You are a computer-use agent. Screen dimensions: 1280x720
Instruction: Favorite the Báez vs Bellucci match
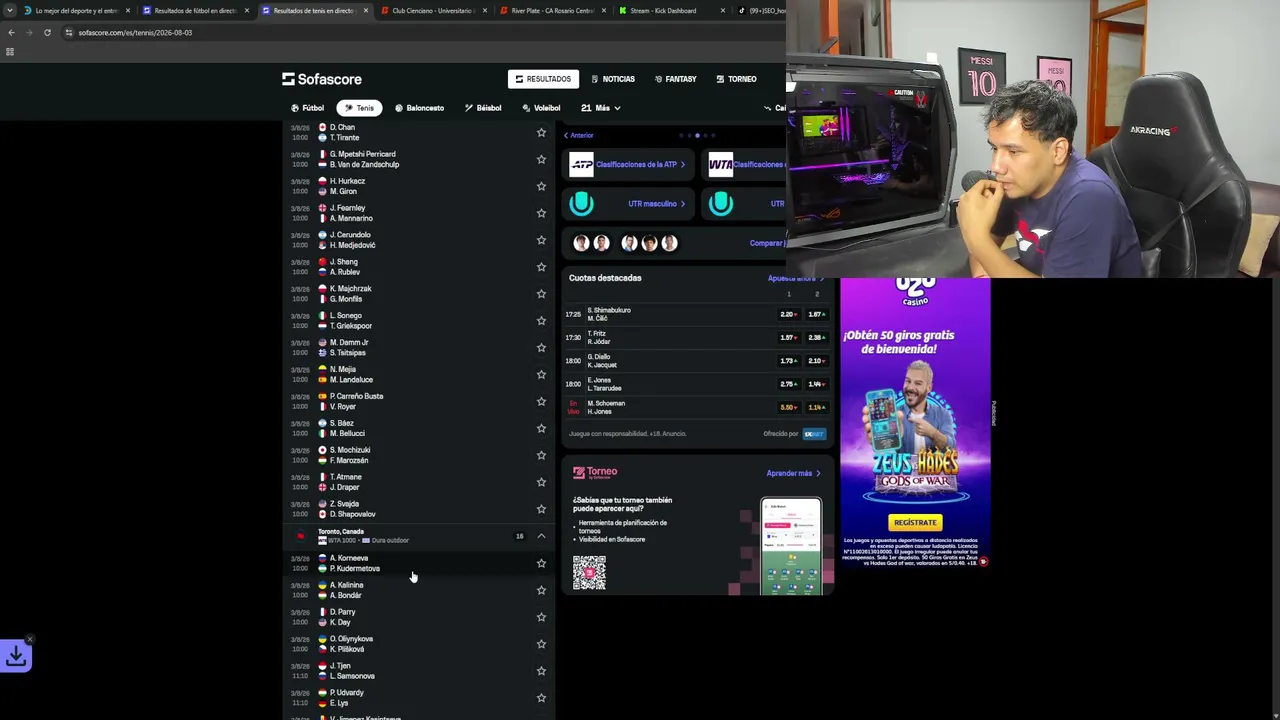tap(541, 428)
